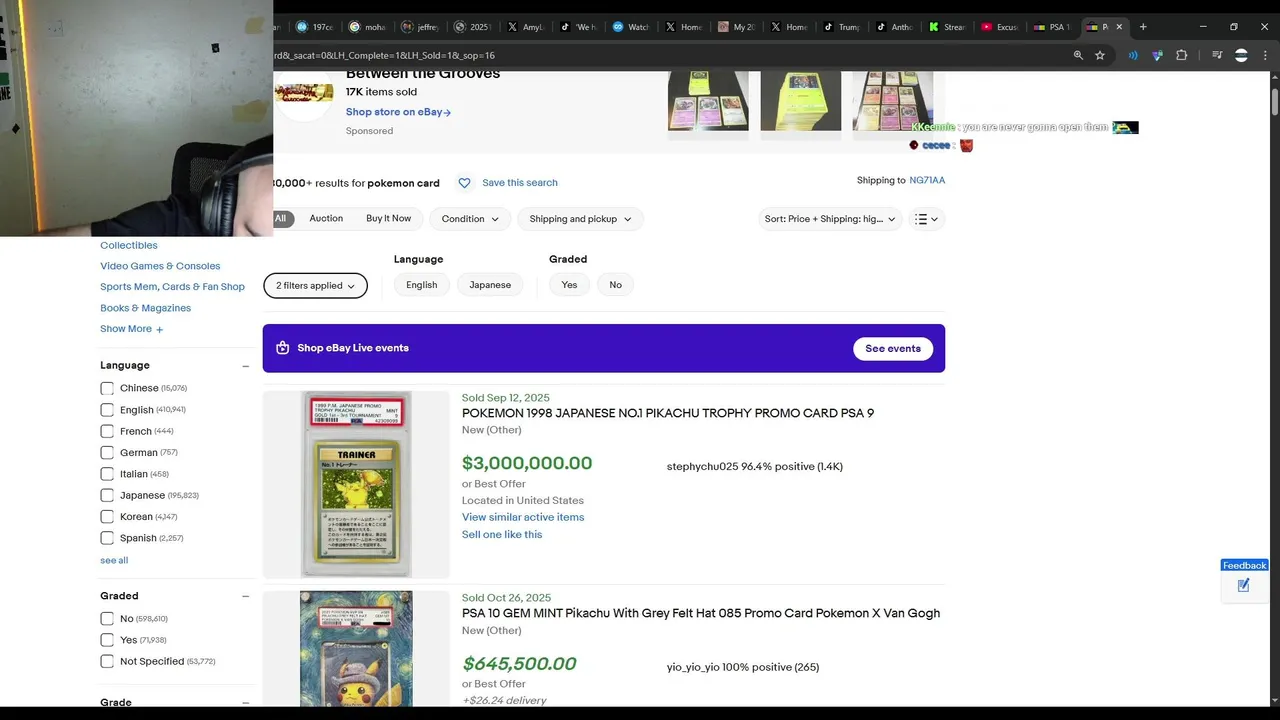The height and width of the screenshot is (720, 1280).
Task: Collapse the Language filter section
Action: [245, 366]
